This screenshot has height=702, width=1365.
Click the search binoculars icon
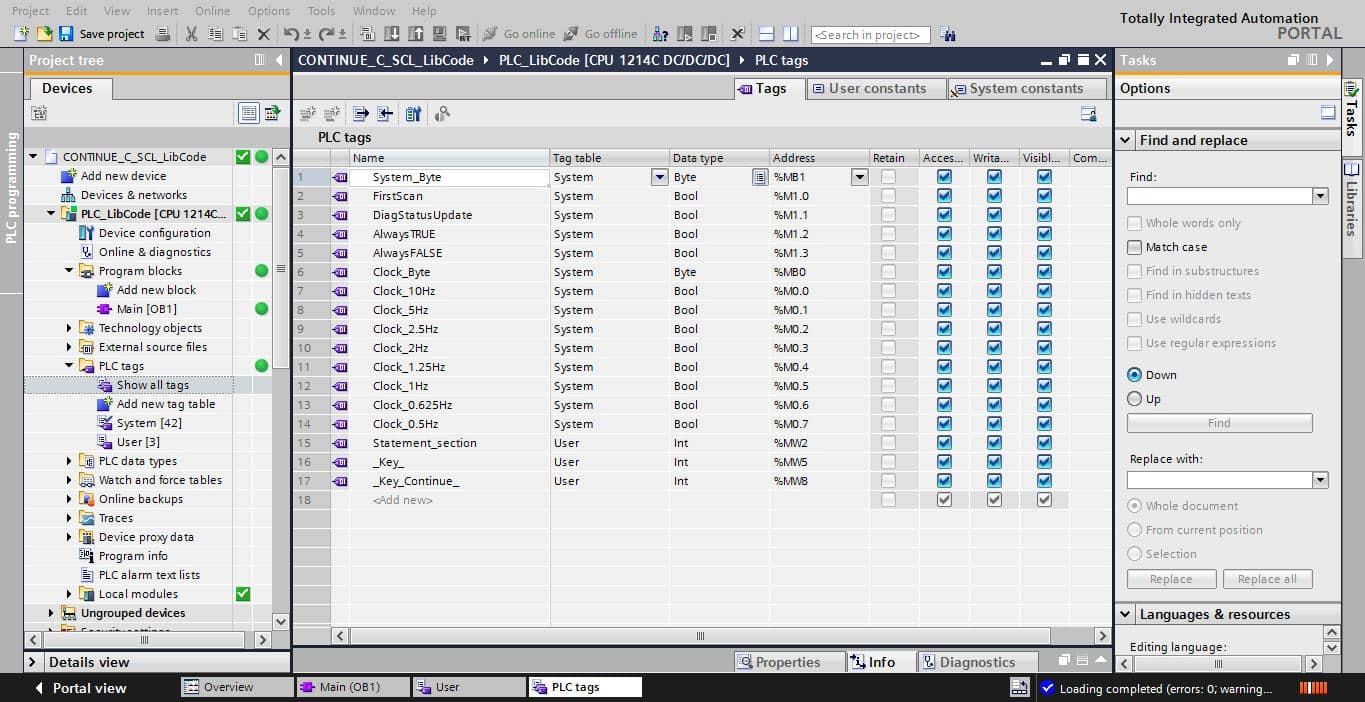click(948, 35)
